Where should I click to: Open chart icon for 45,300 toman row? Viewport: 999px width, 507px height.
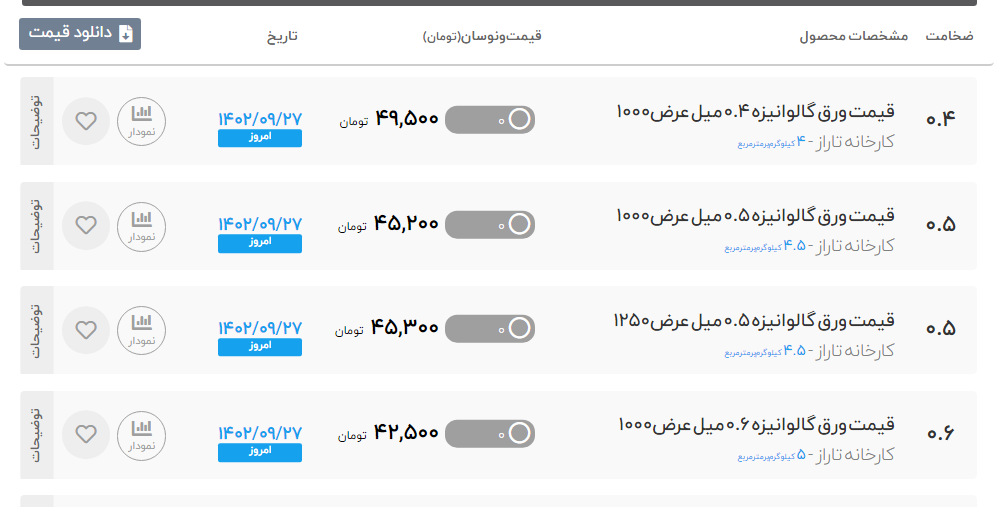141,330
